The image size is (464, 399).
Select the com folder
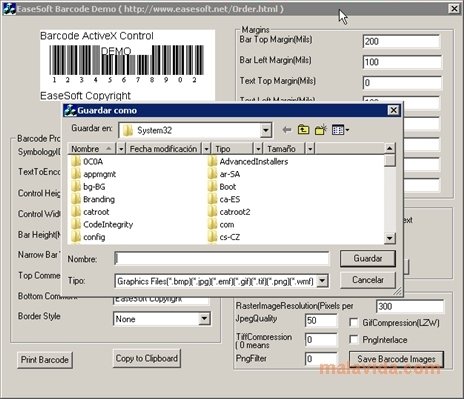click(x=221, y=224)
